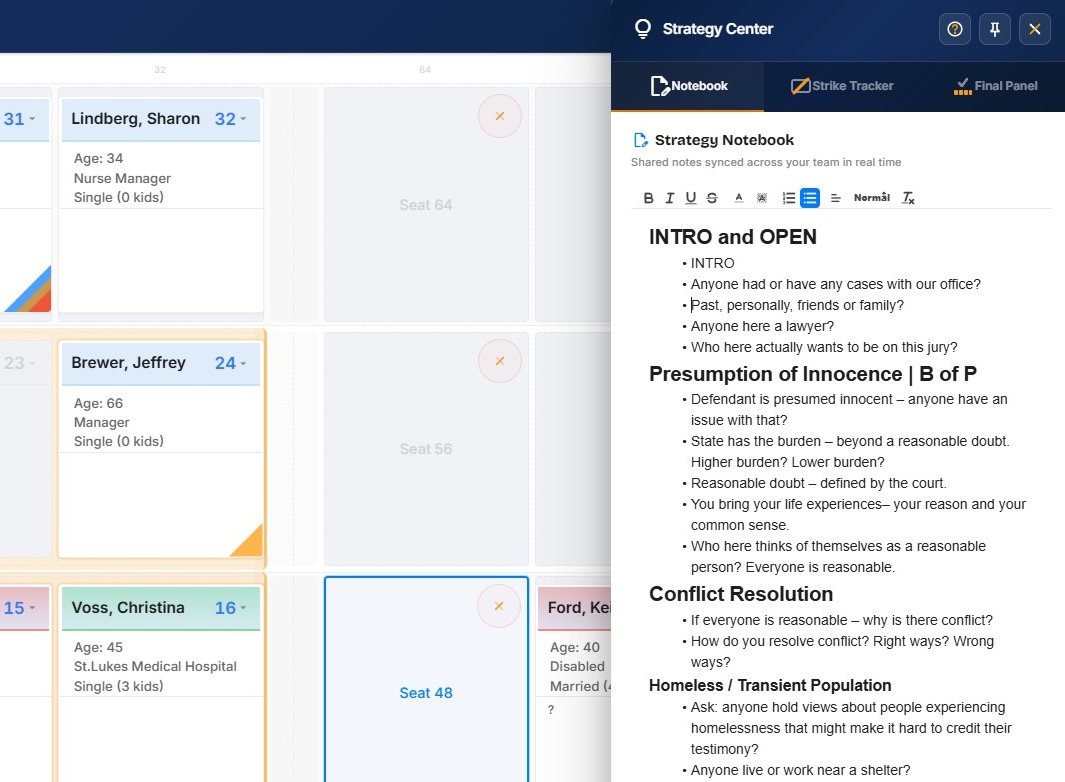The height and width of the screenshot is (782, 1065).
Task: Apply italic formatting in Strategy Notebook
Action: pos(669,198)
